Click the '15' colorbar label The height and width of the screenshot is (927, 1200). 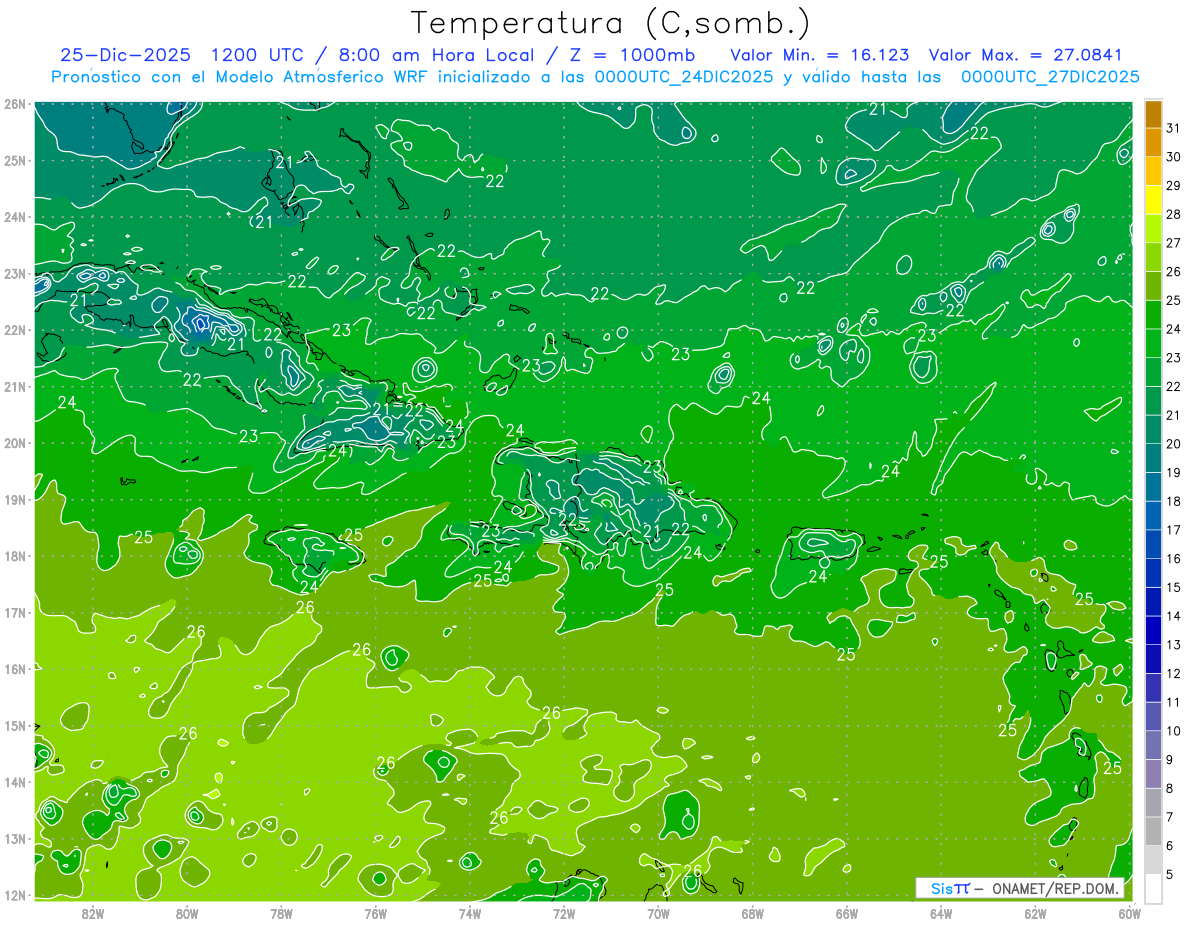1173,587
